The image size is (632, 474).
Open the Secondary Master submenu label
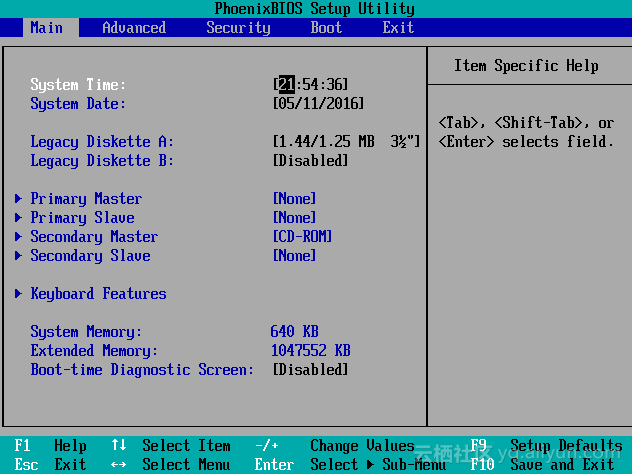(x=94, y=237)
